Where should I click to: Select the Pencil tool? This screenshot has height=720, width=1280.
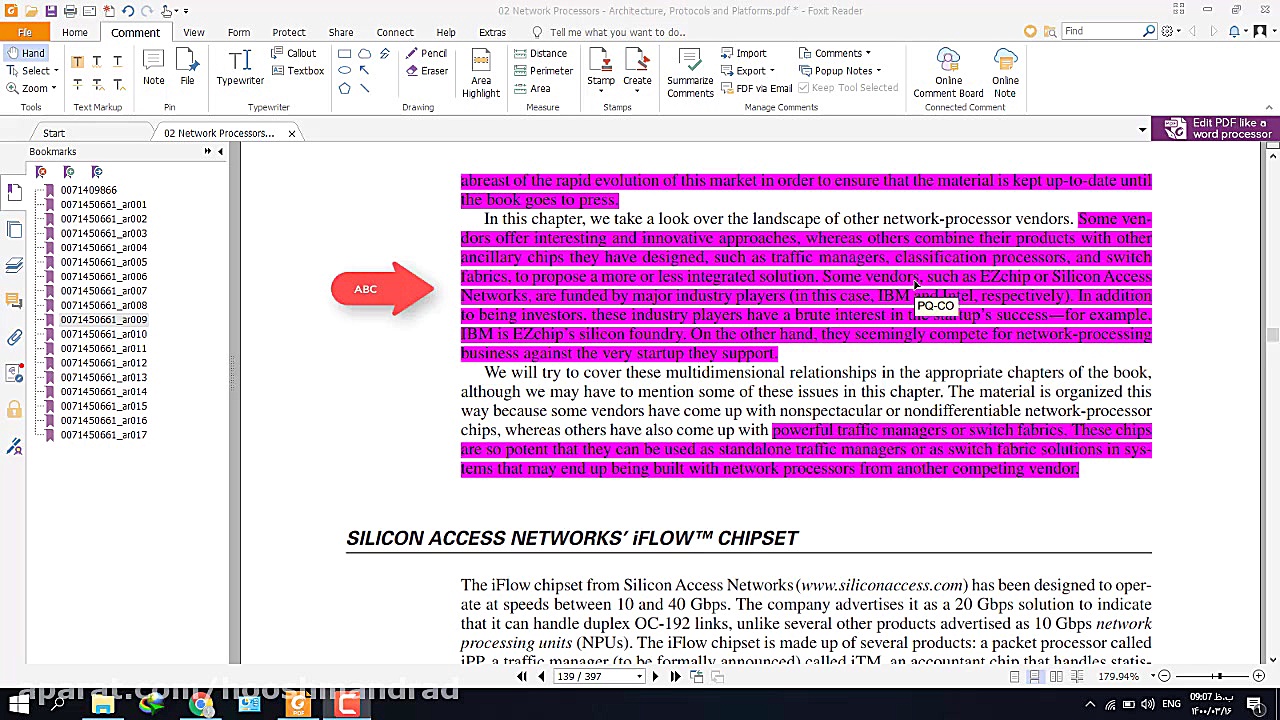[x=427, y=53]
